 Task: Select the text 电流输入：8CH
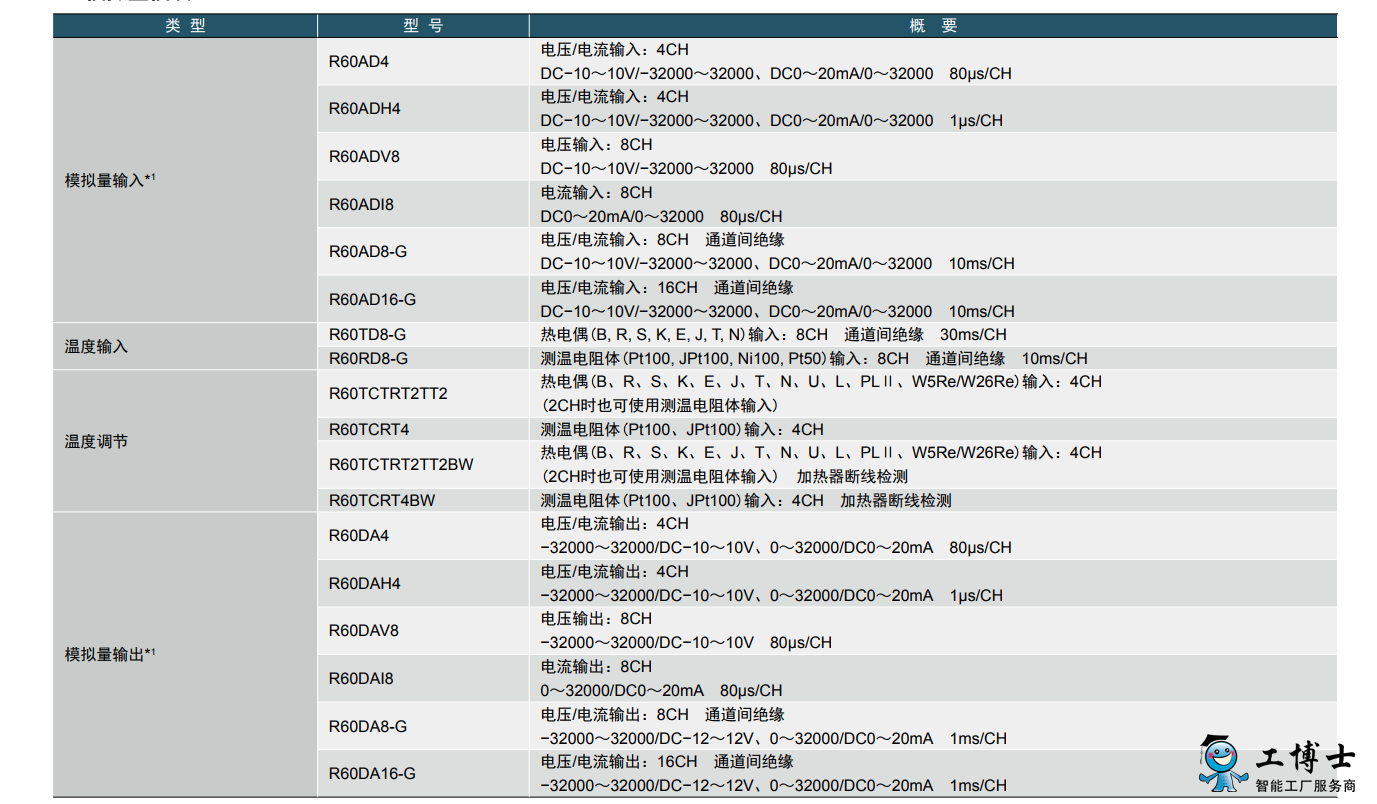(596, 192)
